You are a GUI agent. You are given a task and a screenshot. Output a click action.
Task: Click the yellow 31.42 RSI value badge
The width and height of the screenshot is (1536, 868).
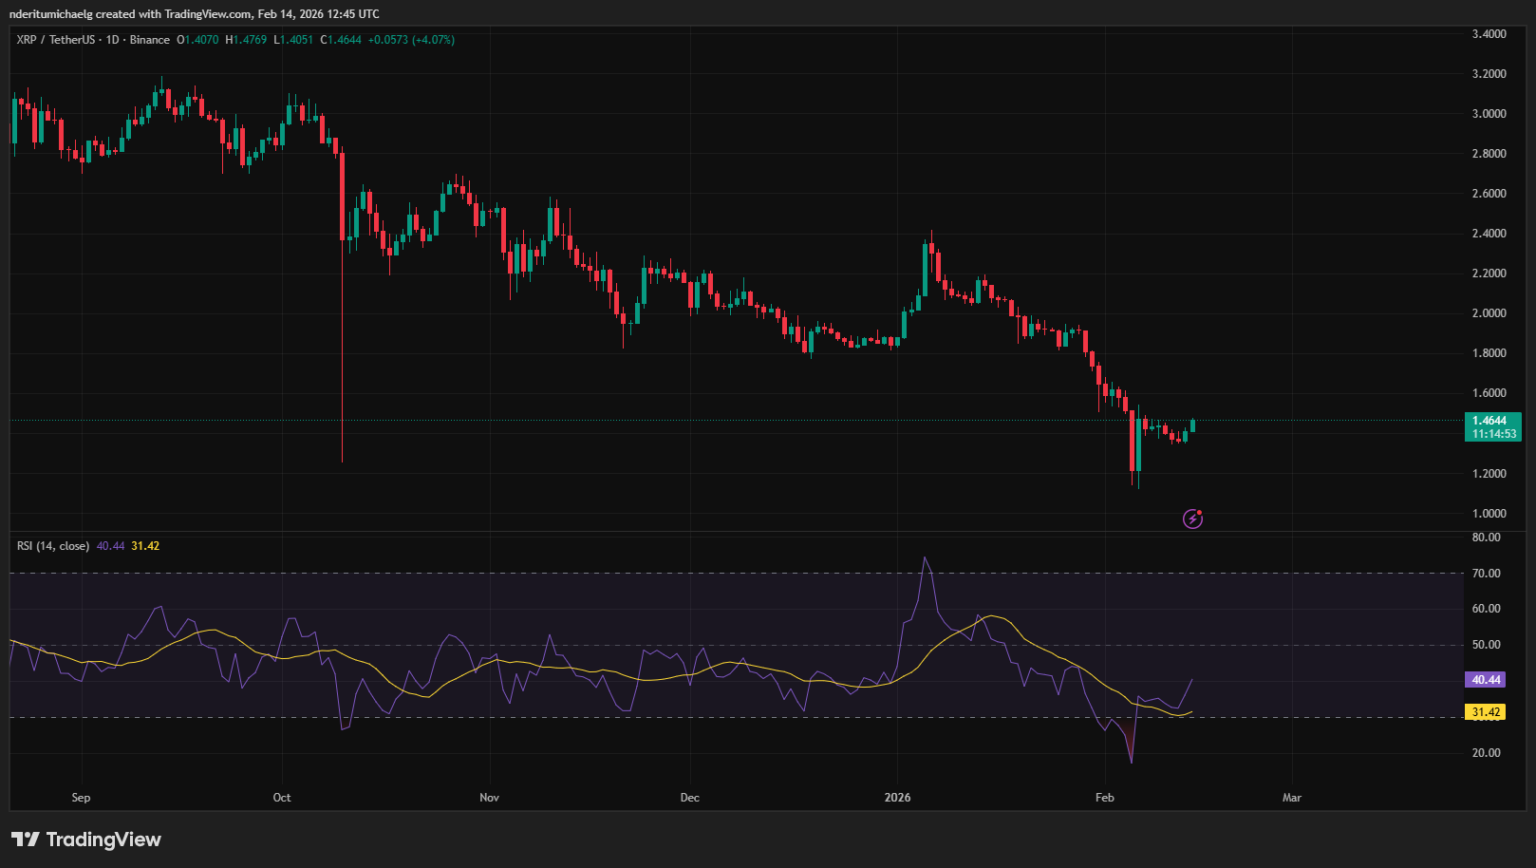(x=1487, y=712)
